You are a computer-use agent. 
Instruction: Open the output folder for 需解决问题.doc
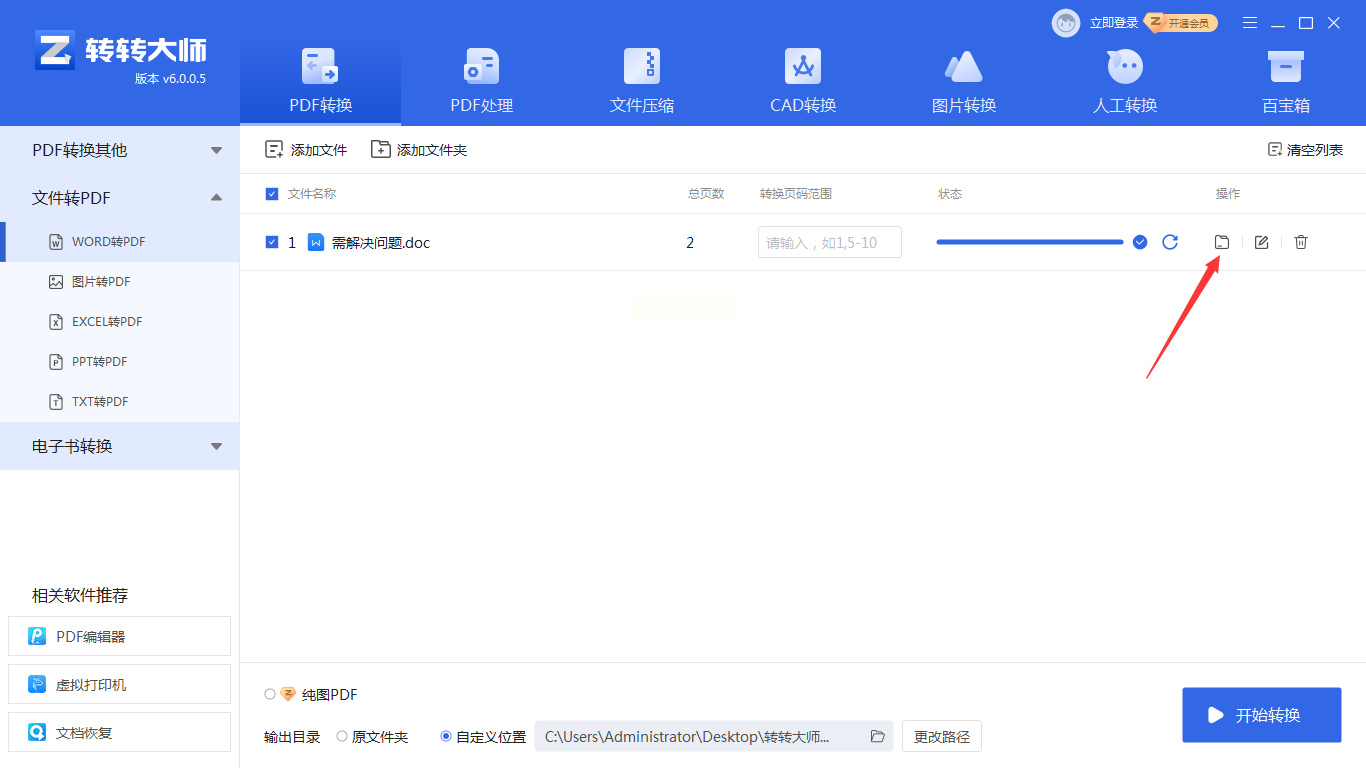[1221, 242]
